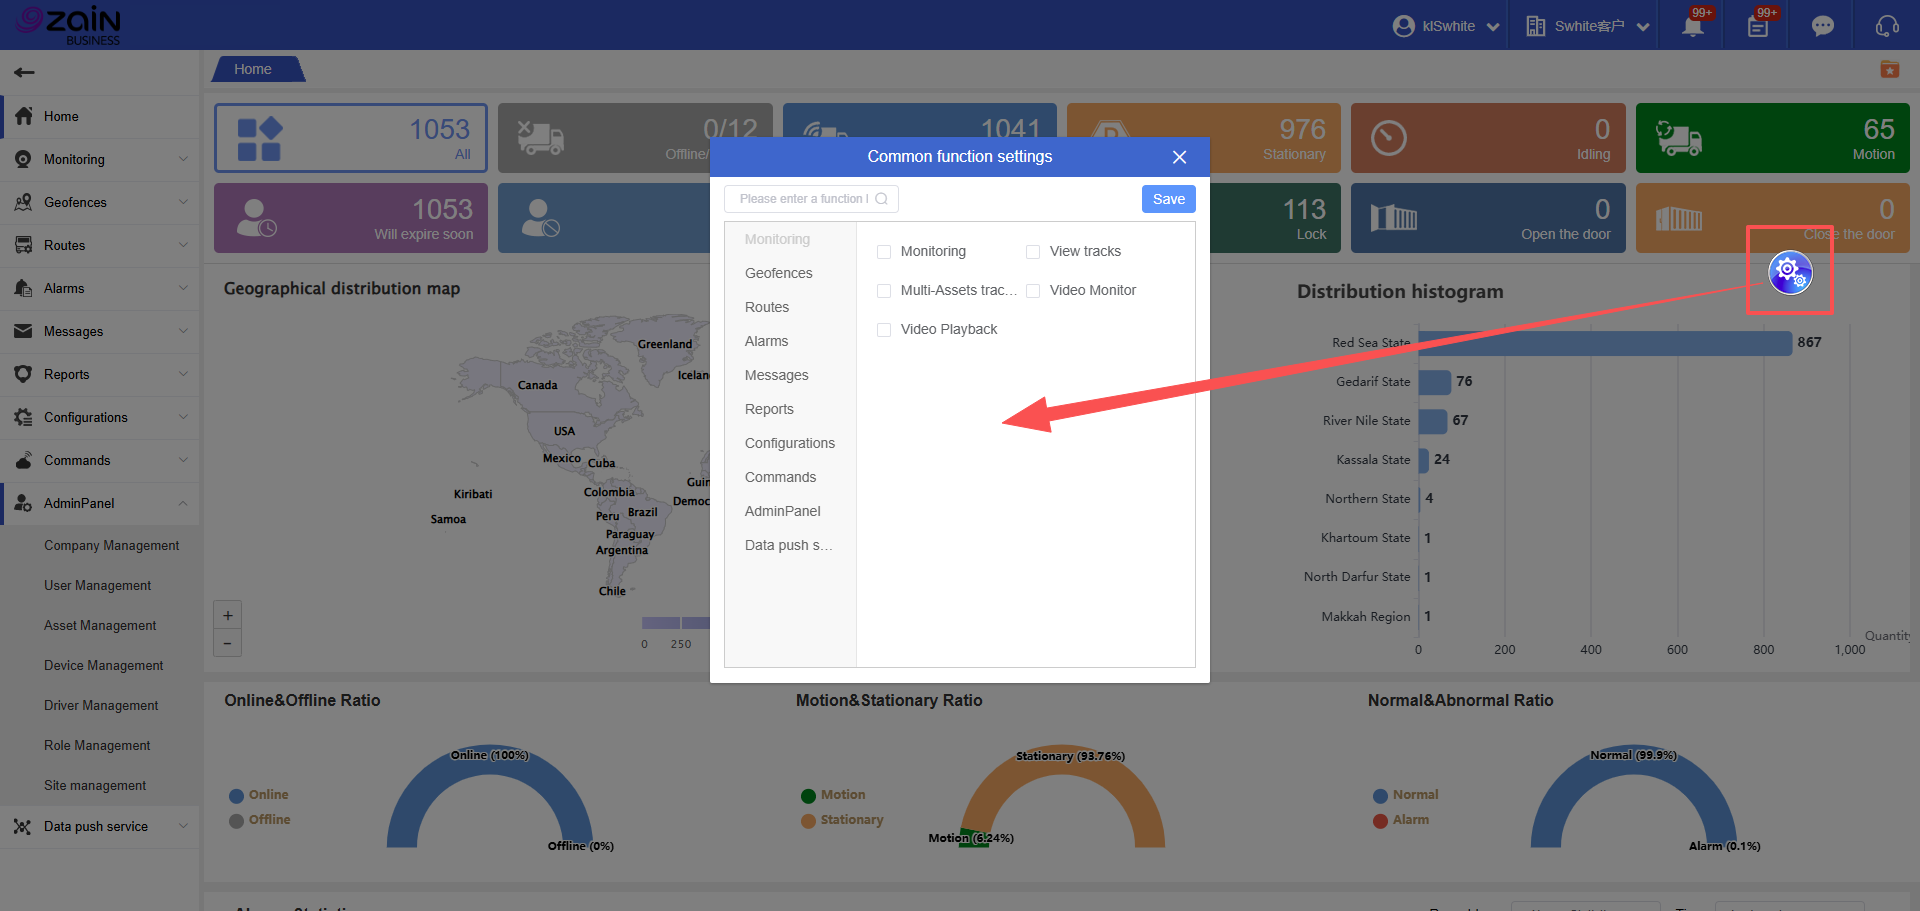Select Geofences category in settings dialog
The height and width of the screenshot is (911, 1920).
pyautogui.click(x=778, y=273)
